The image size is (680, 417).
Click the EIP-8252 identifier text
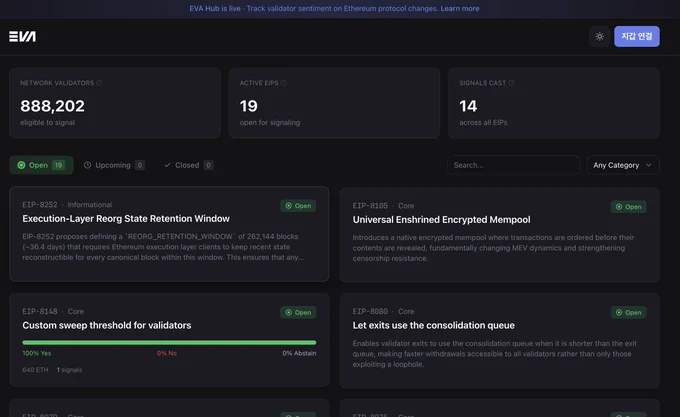[39, 205]
